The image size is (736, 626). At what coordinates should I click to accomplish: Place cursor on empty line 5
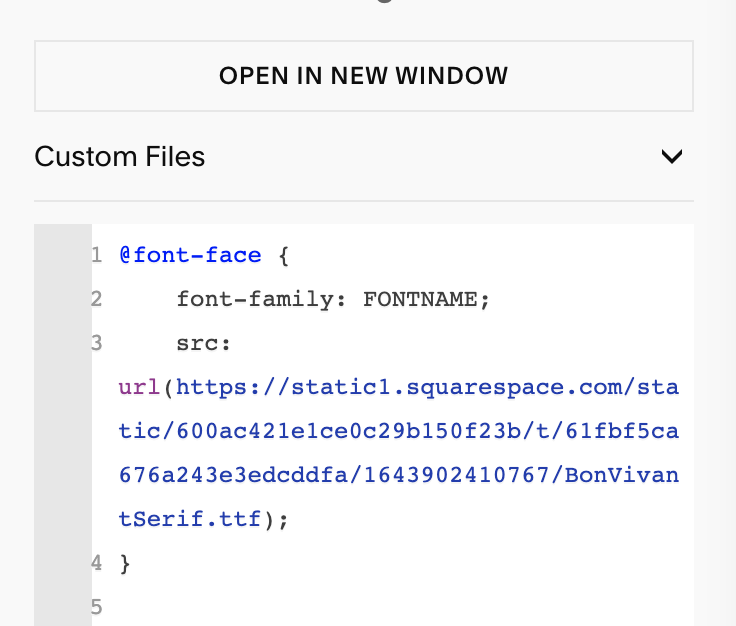pos(392,607)
